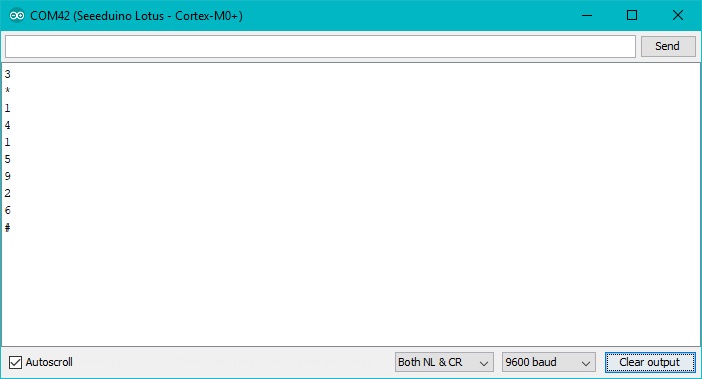Minimize the COM42 serial monitor window
This screenshot has height=379, width=702.
[587, 16]
